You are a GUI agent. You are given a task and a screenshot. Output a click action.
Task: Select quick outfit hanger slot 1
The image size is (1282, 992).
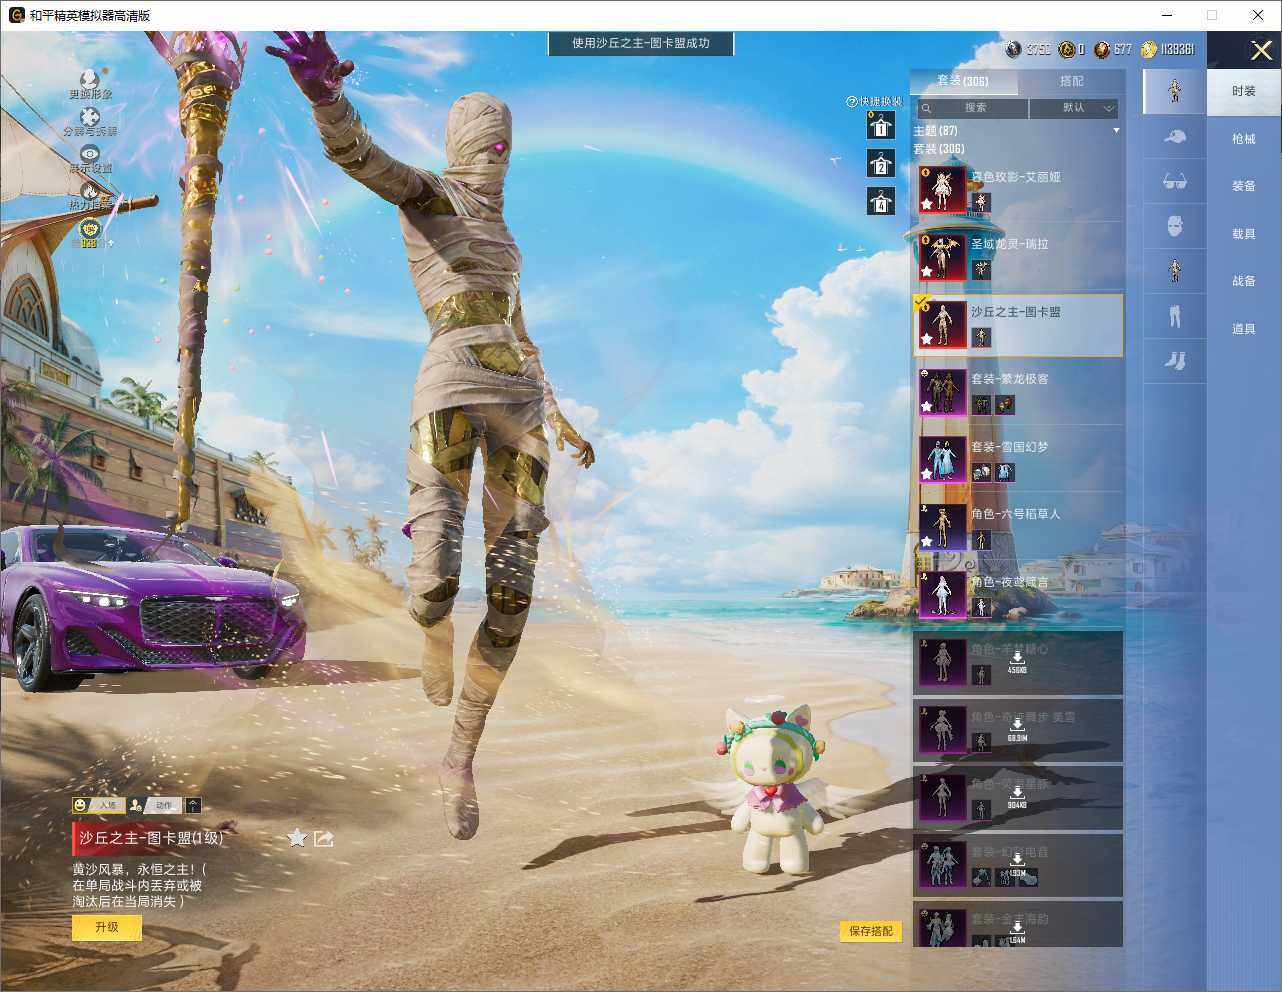881,125
